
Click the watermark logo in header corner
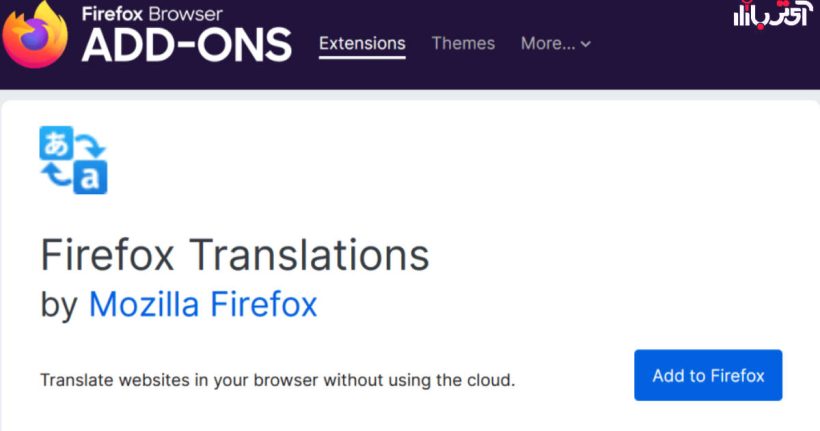point(771,14)
